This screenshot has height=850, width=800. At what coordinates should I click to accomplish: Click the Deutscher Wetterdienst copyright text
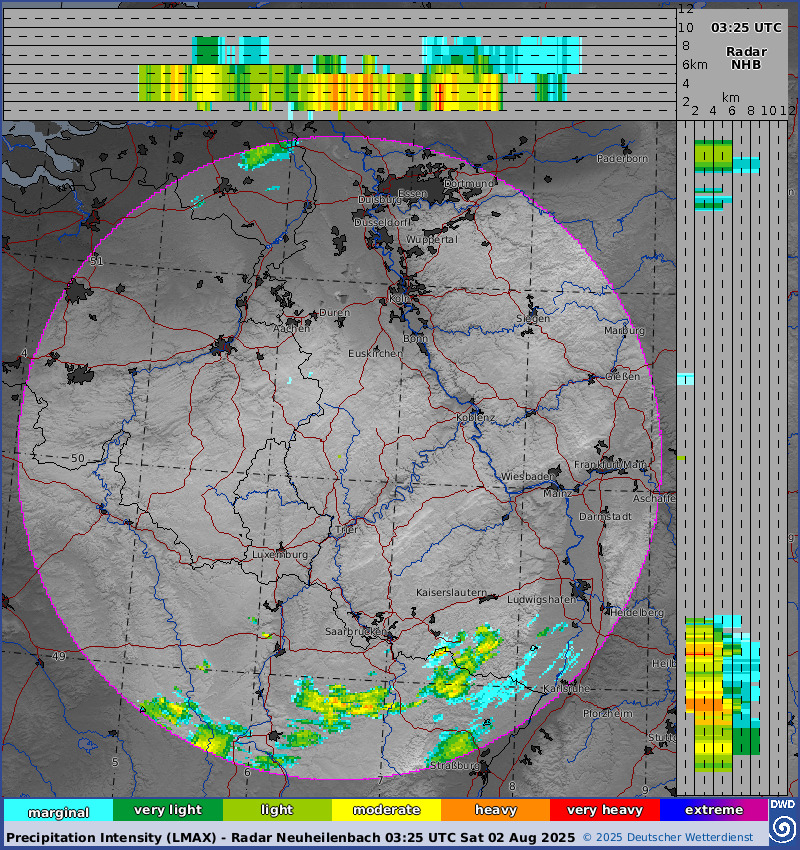(668, 838)
